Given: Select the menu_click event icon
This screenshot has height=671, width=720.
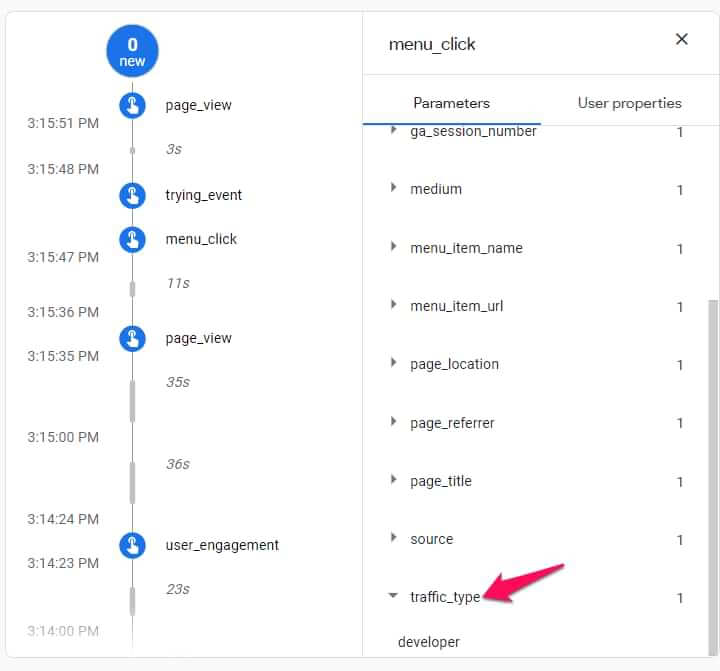Looking at the screenshot, I should (132, 239).
